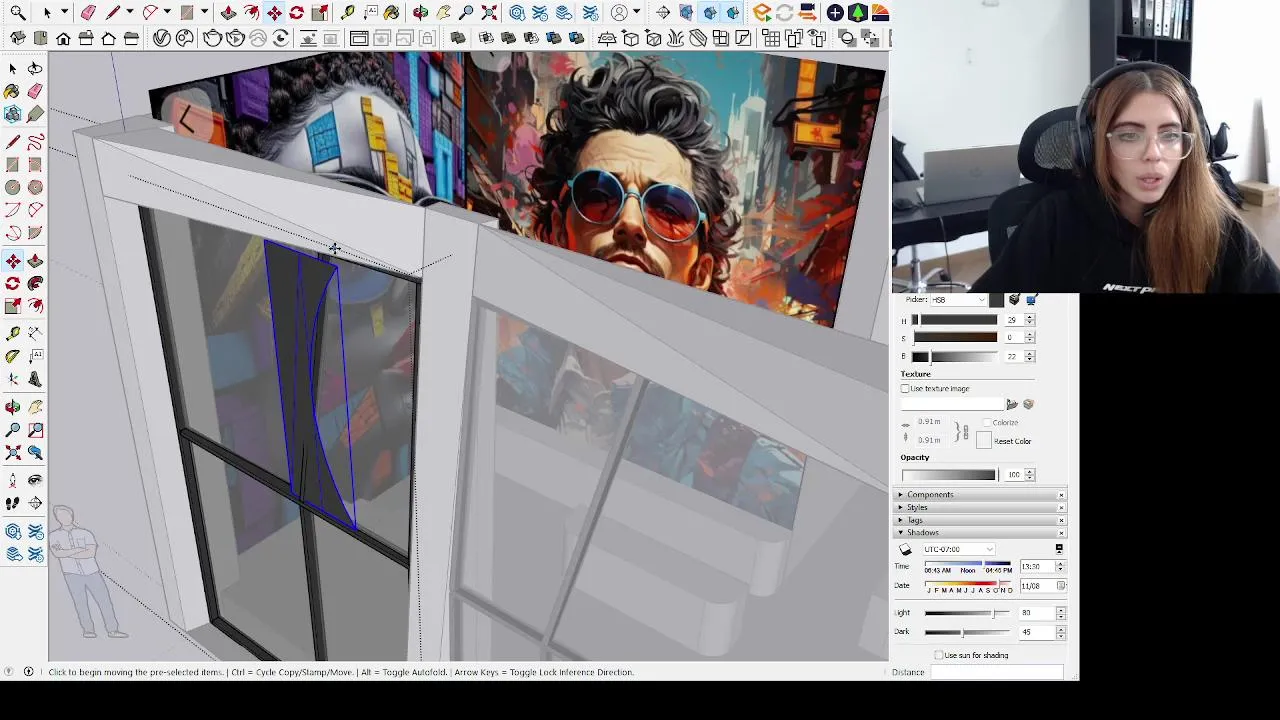Screen dimensions: 1280x720
Task: Select the Push/Pull tool in top toolbar
Action: coord(227,13)
